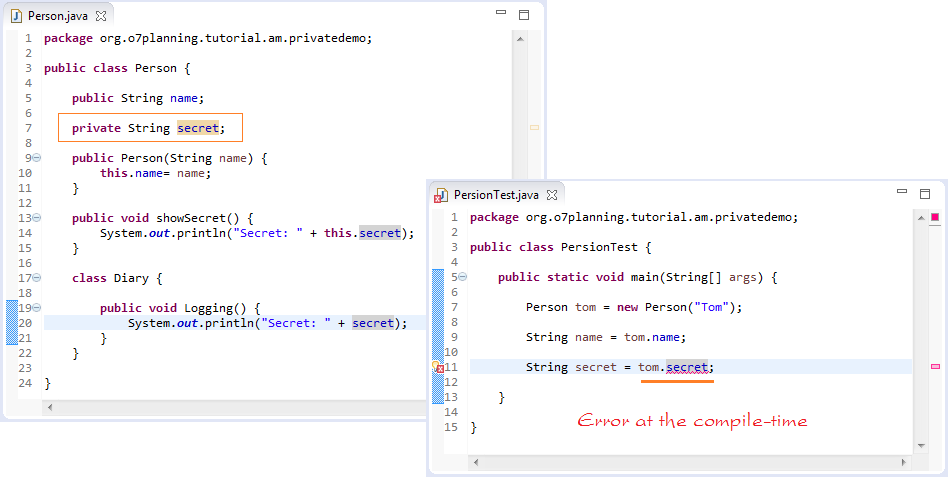Click Java file icon on Person.java tab
Screen dimensions: 948x477
click(x=17, y=16)
